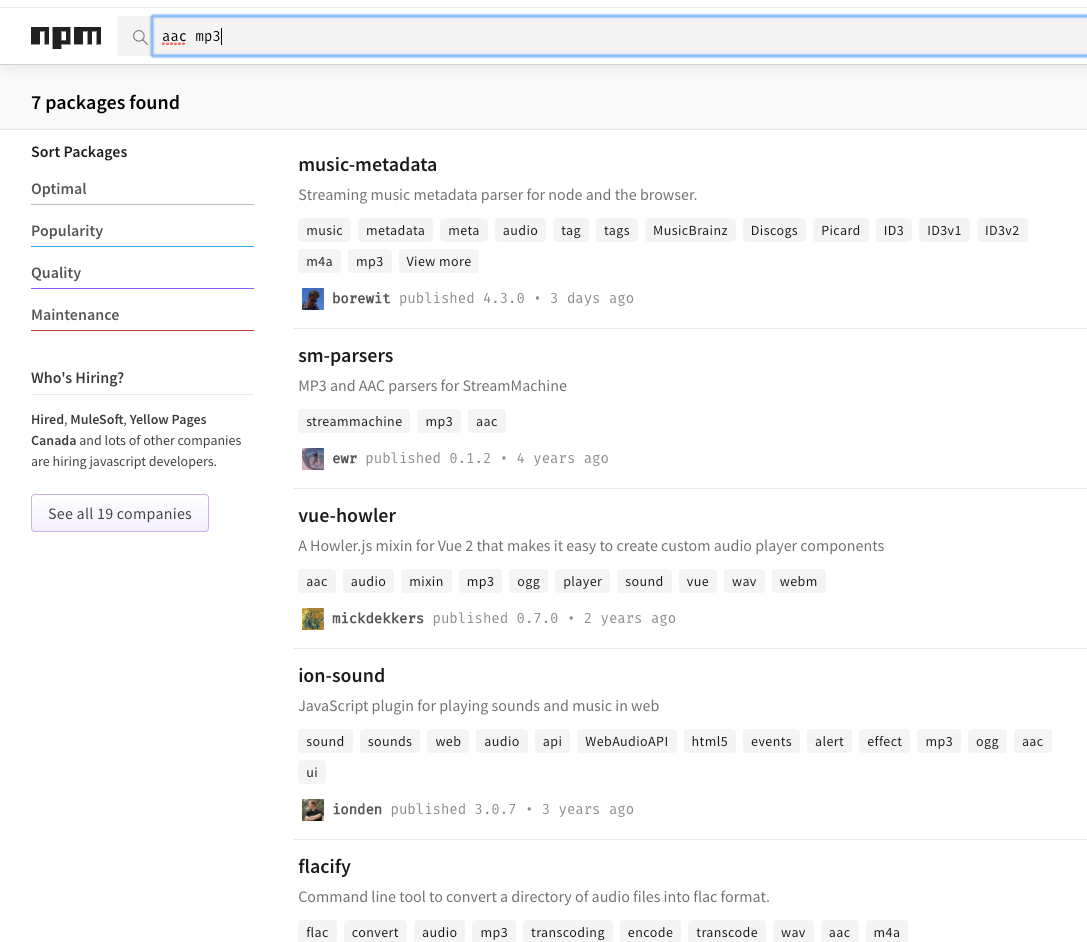
Task: Click the 7 packages found heading
Action: 105,103
